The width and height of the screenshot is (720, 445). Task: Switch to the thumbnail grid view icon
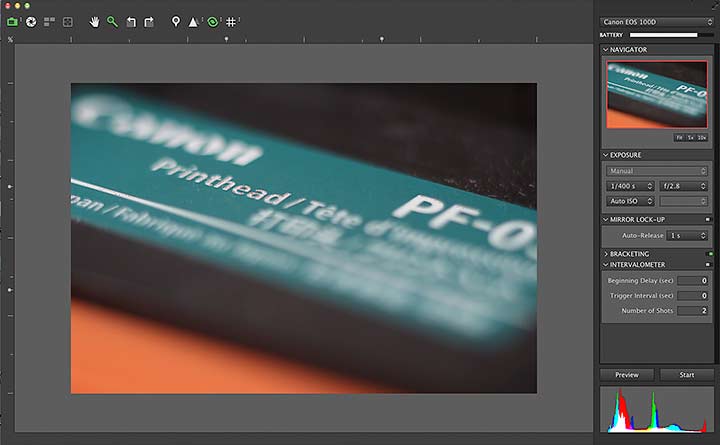tap(49, 22)
